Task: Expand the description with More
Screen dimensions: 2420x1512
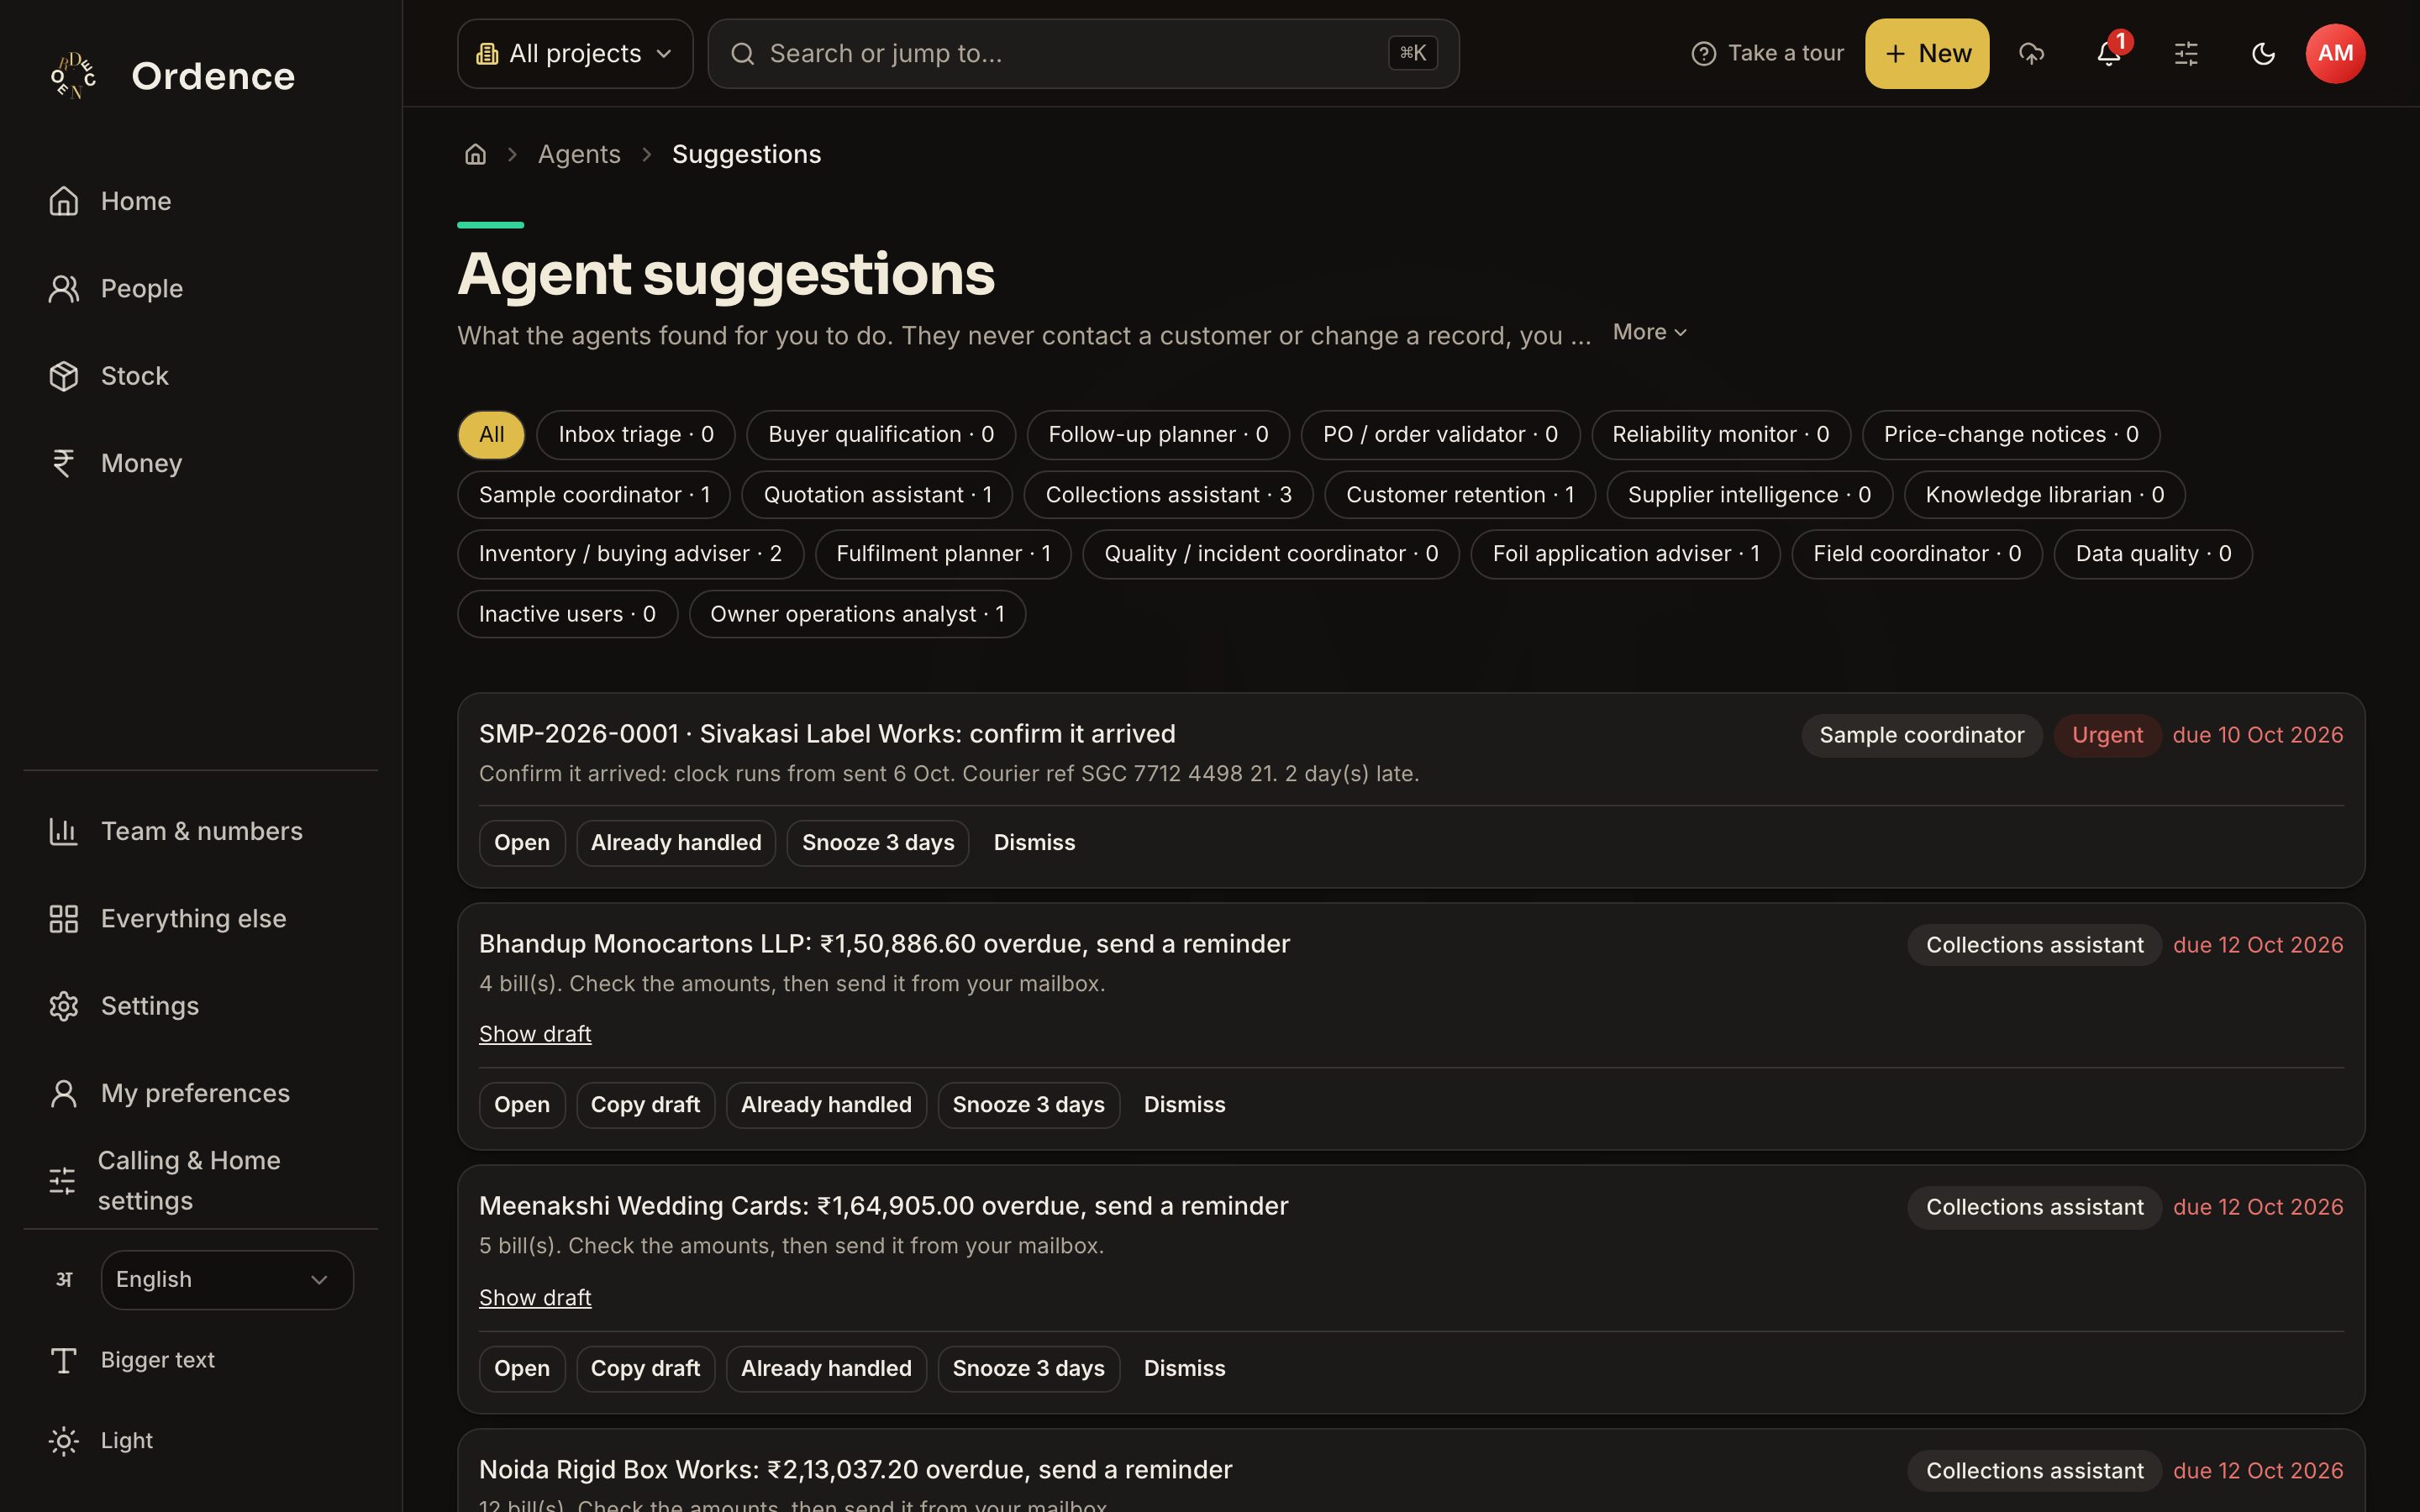Action: click(x=1649, y=332)
